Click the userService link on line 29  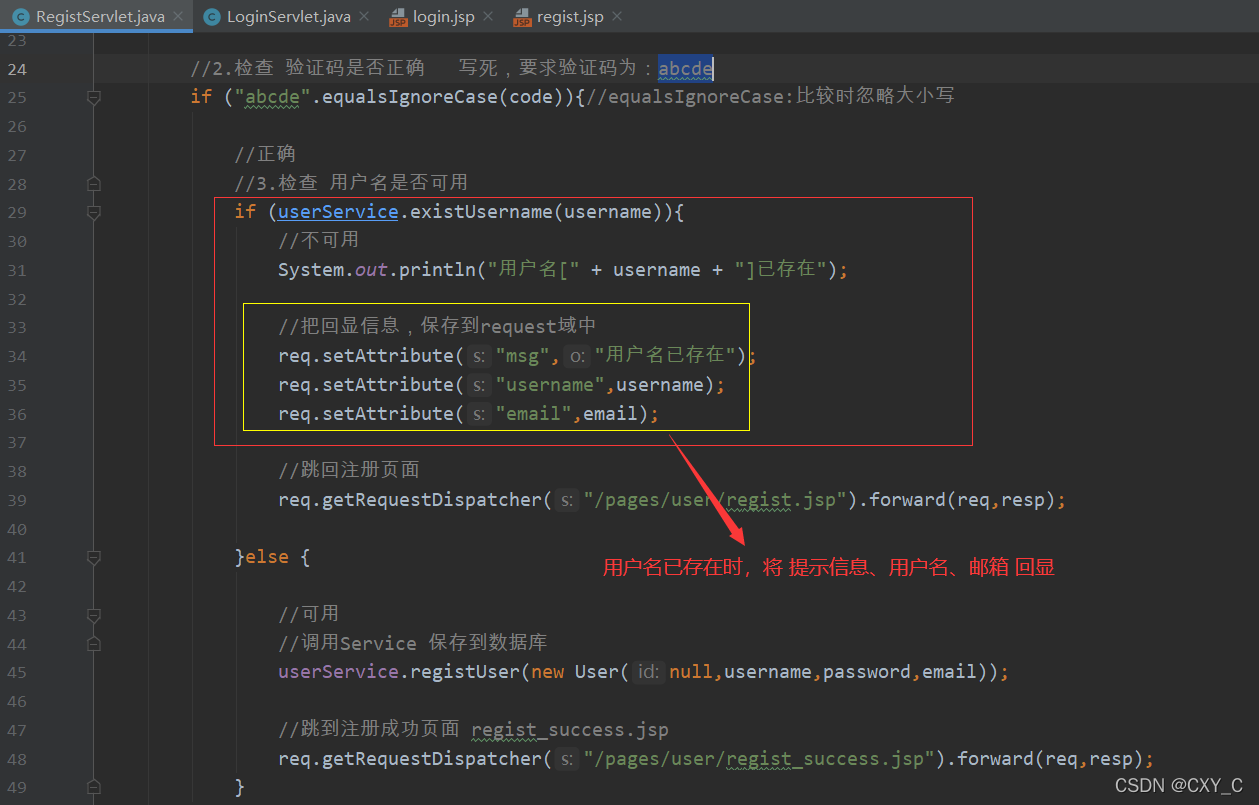click(x=338, y=212)
